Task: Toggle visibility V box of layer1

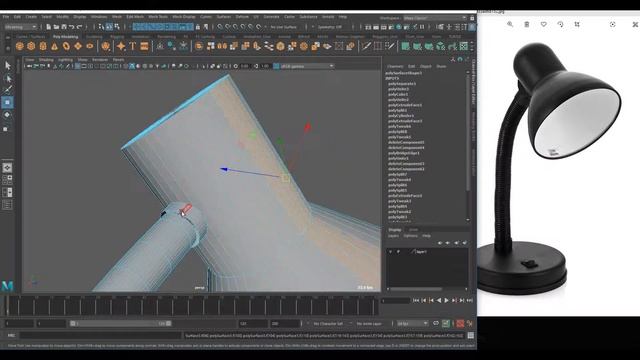Action: 391,252
